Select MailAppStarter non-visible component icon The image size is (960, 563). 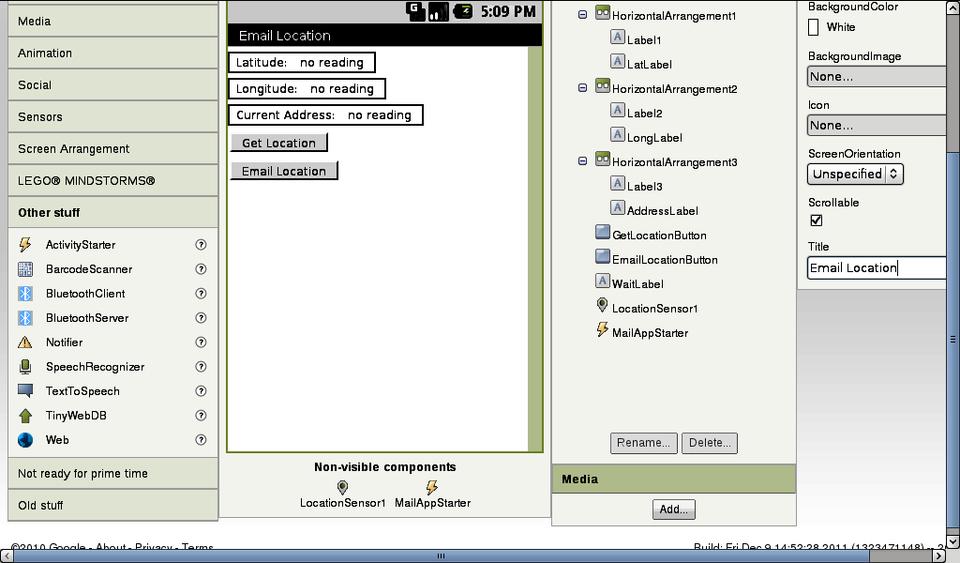pos(432,487)
